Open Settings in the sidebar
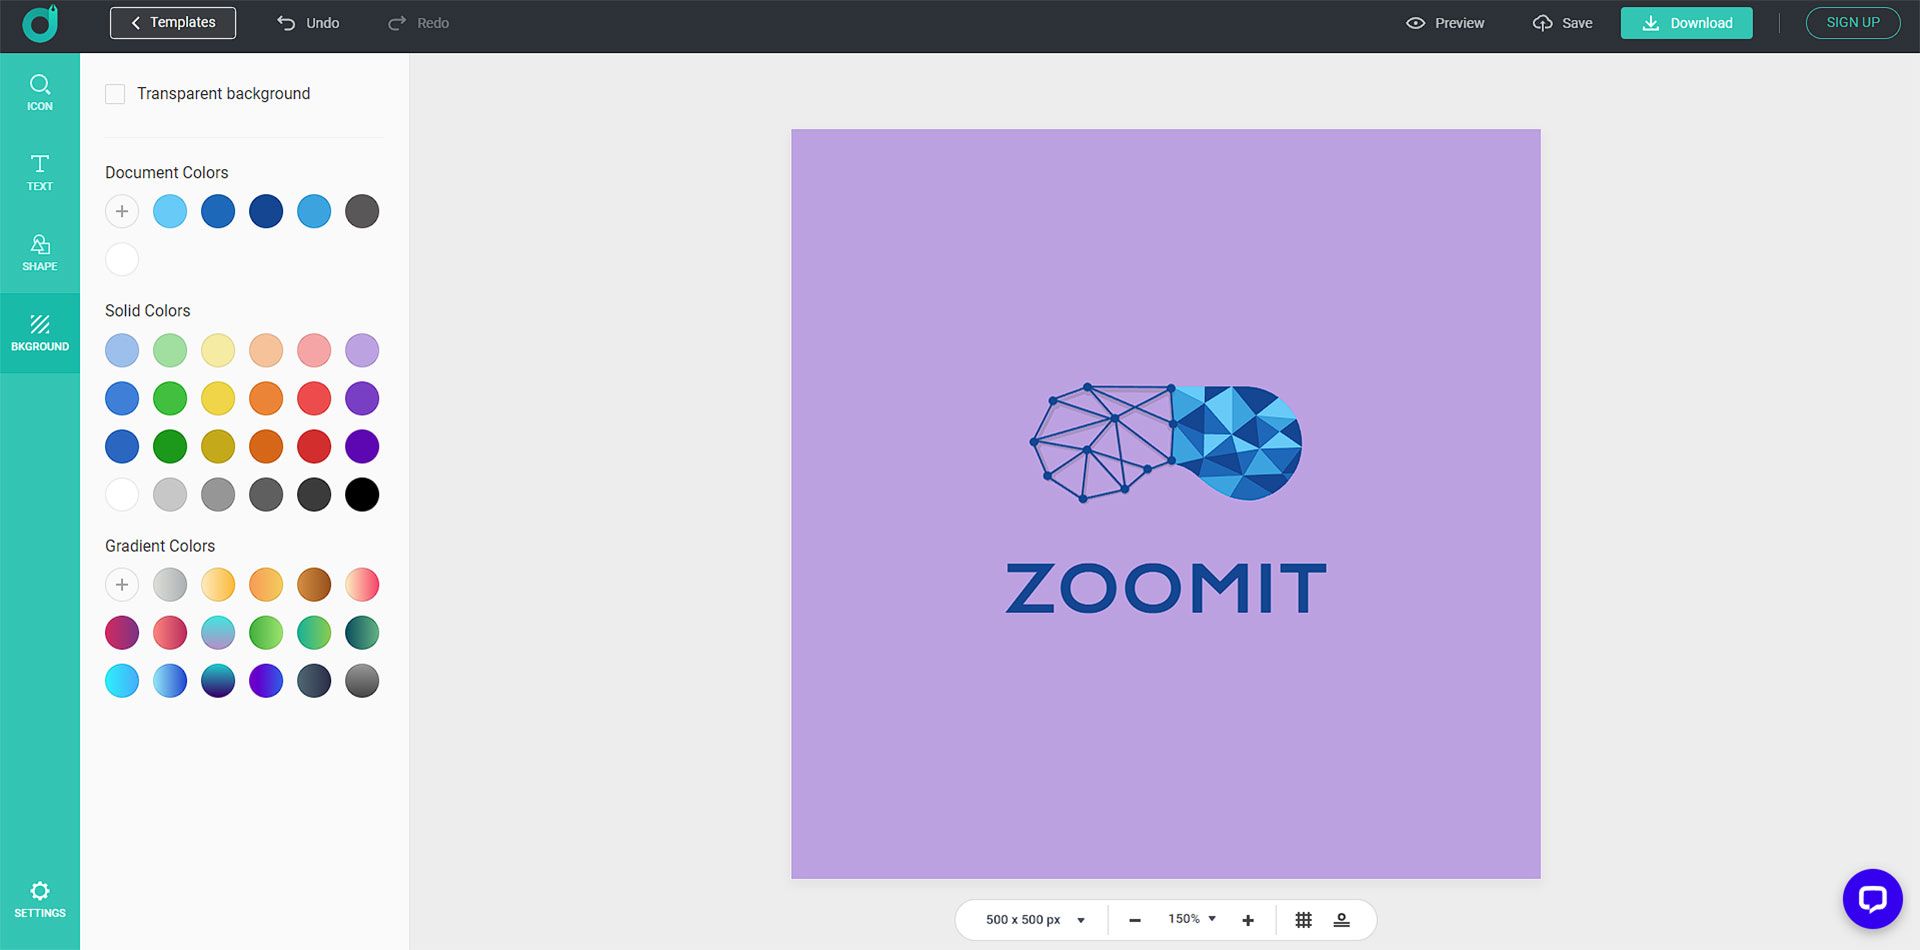Image resolution: width=1920 pixels, height=950 pixels. 40,900
